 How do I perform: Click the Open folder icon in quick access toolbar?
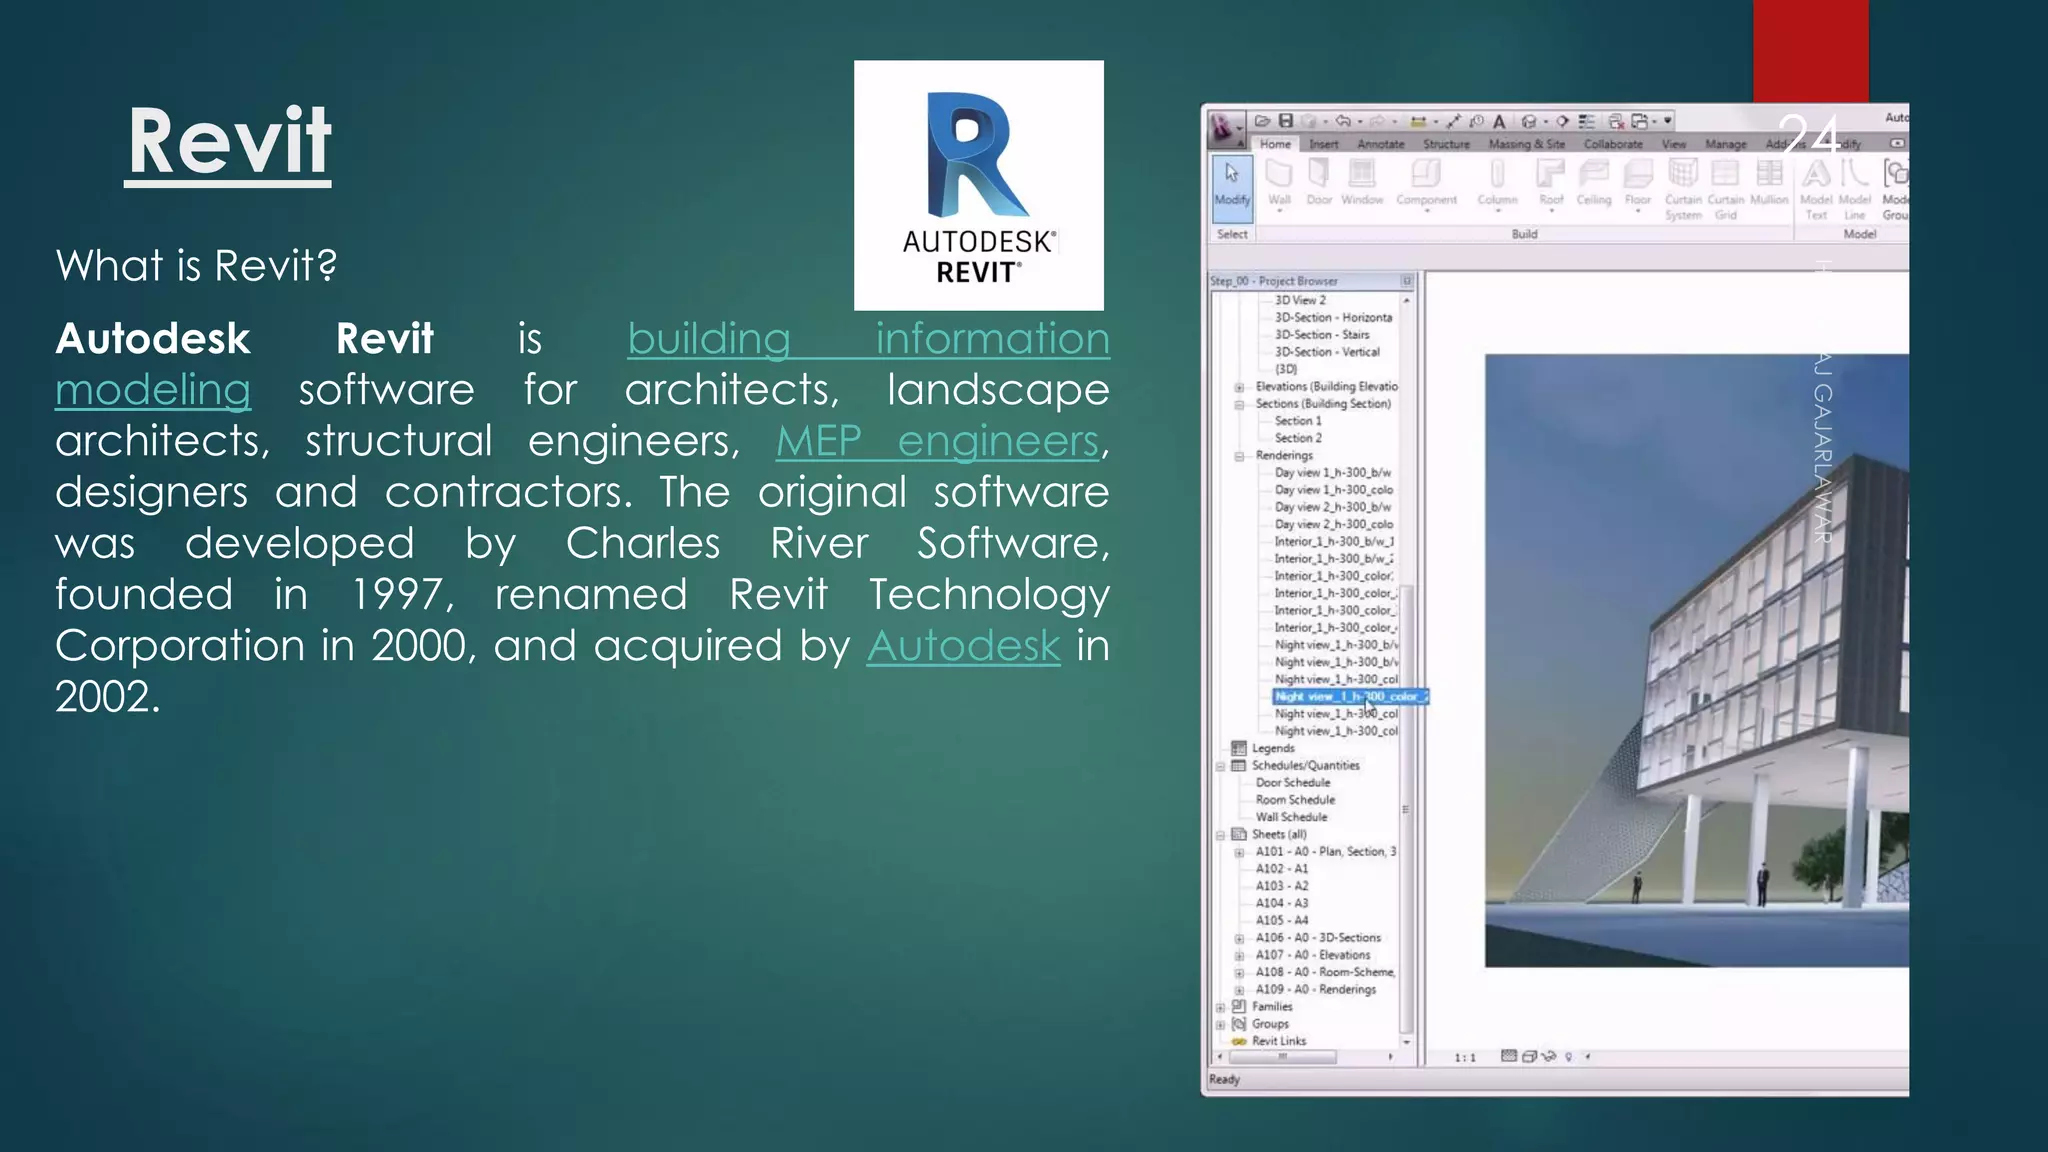tap(1262, 121)
